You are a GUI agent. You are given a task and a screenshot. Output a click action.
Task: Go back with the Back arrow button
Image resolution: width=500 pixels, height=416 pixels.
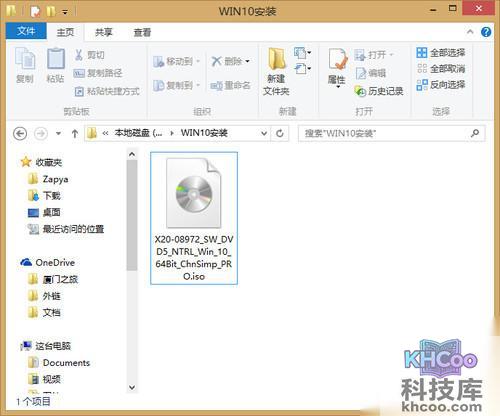(x=20, y=134)
